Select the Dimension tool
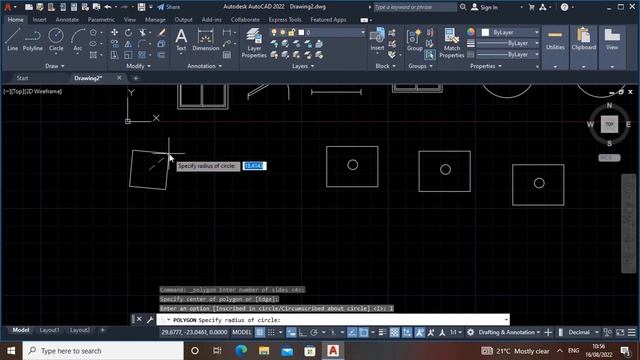The width and height of the screenshot is (640, 360). pos(206,40)
